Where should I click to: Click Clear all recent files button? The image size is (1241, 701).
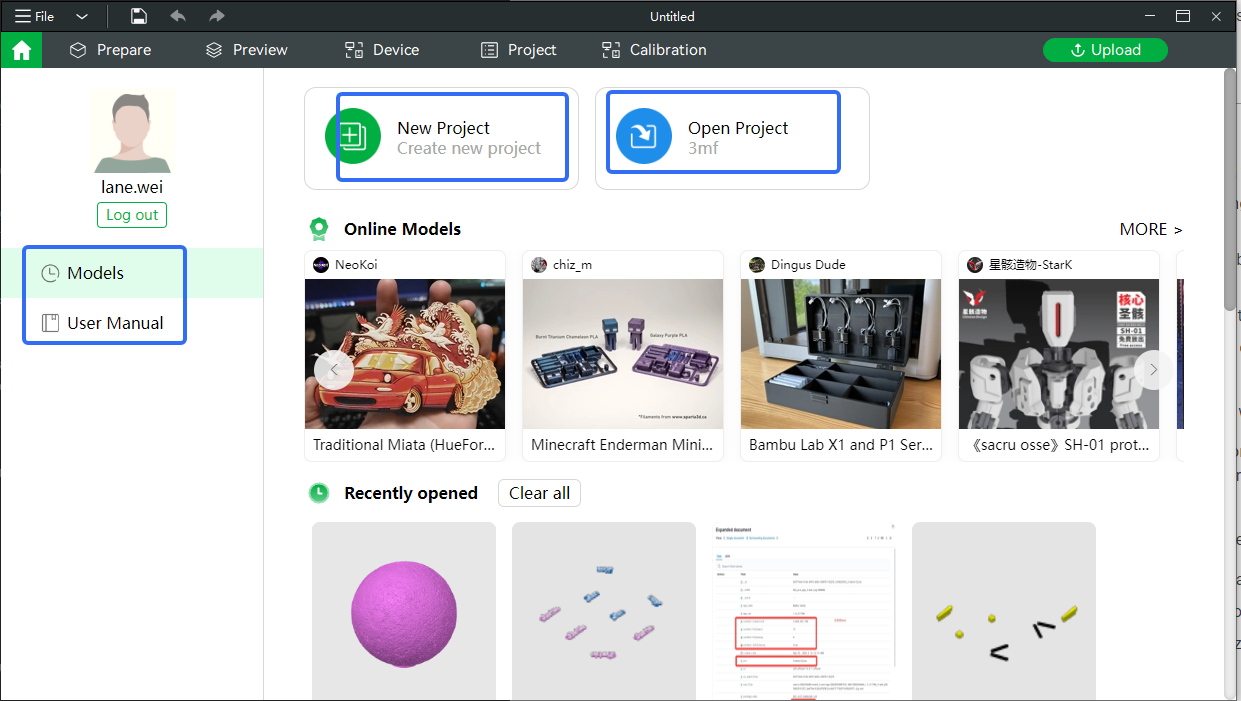click(x=539, y=493)
